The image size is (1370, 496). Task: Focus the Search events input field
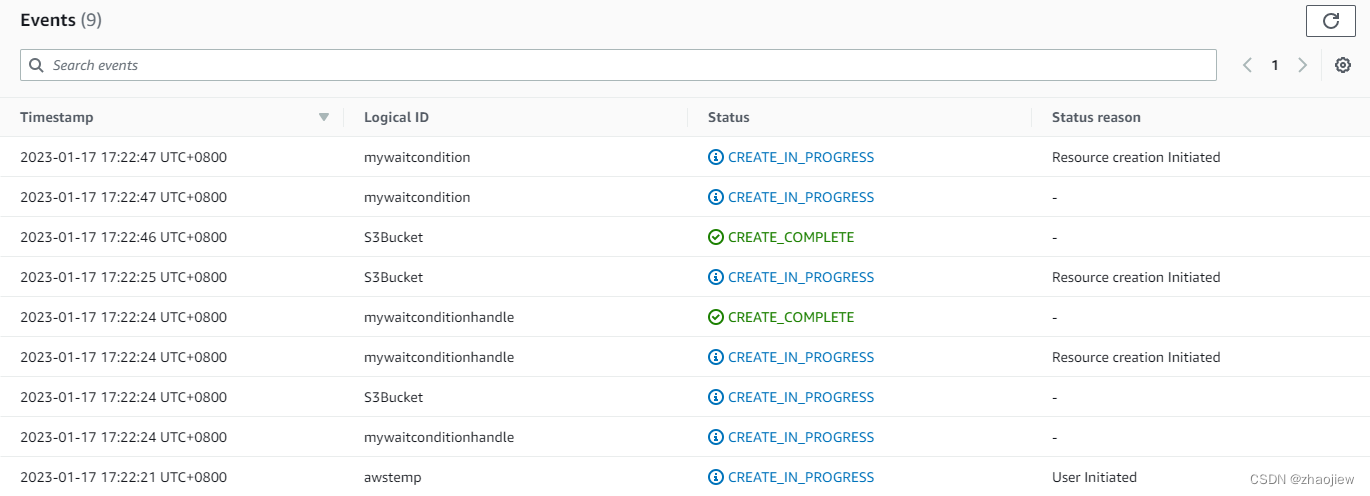[618, 65]
